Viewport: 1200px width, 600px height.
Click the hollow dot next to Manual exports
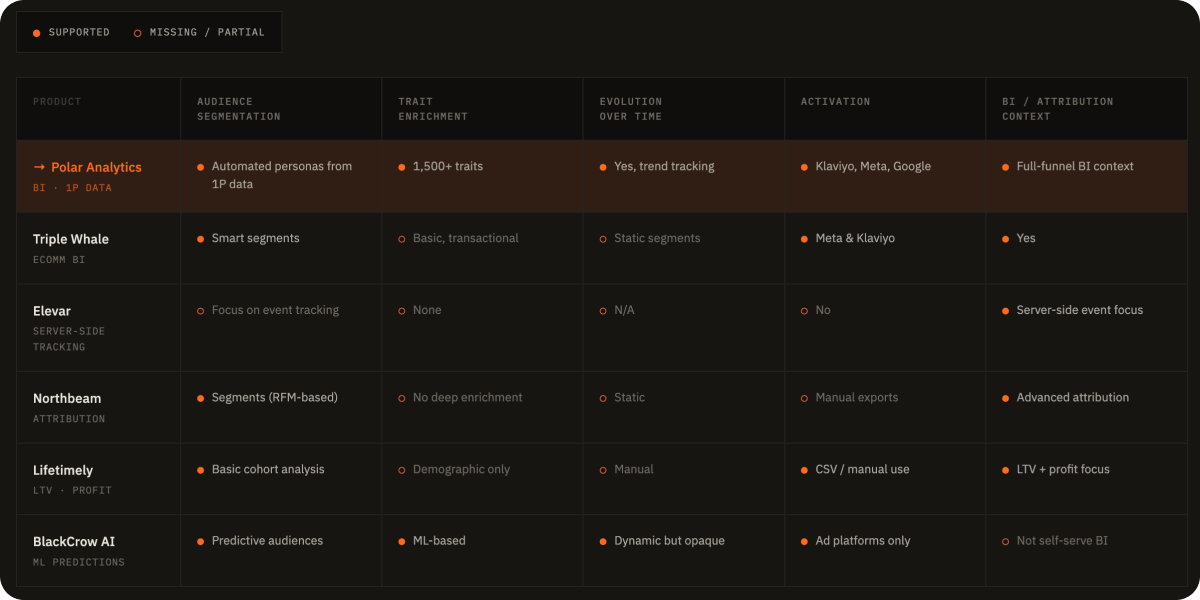pos(805,398)
